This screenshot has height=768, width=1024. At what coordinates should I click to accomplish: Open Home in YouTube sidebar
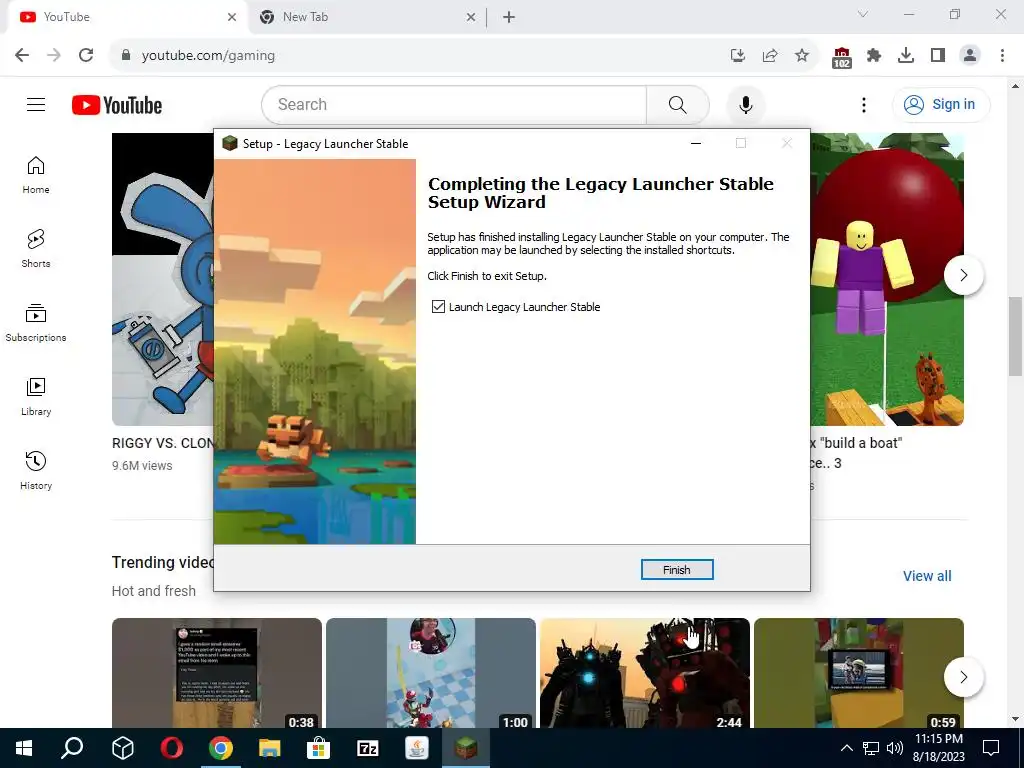36,175
